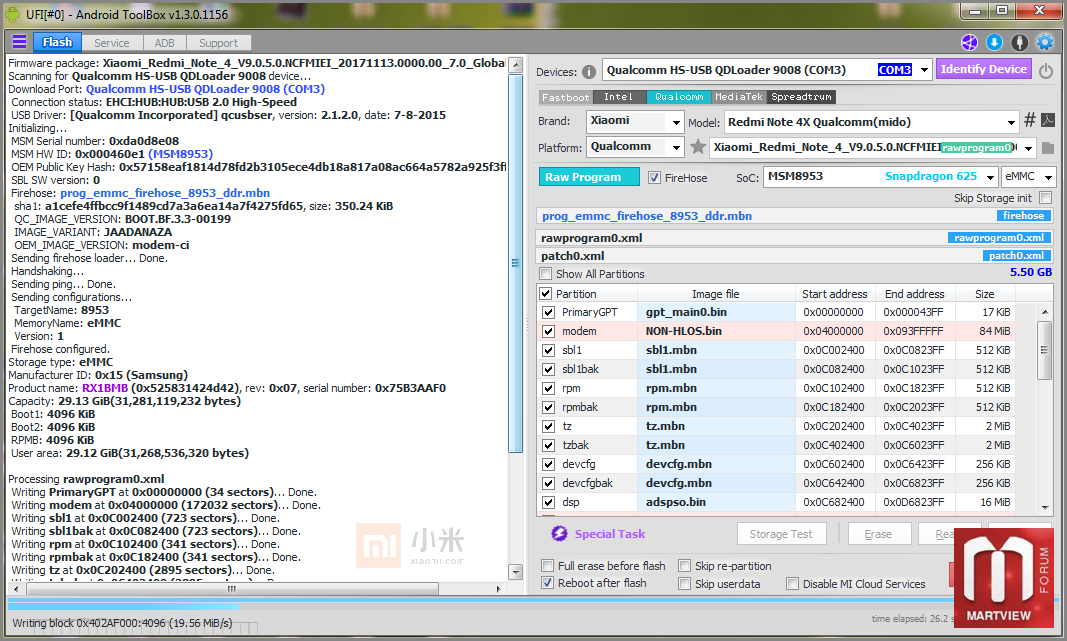Click the patch0.xml tag button
1067x641 pixels.
coord(1017,256)
